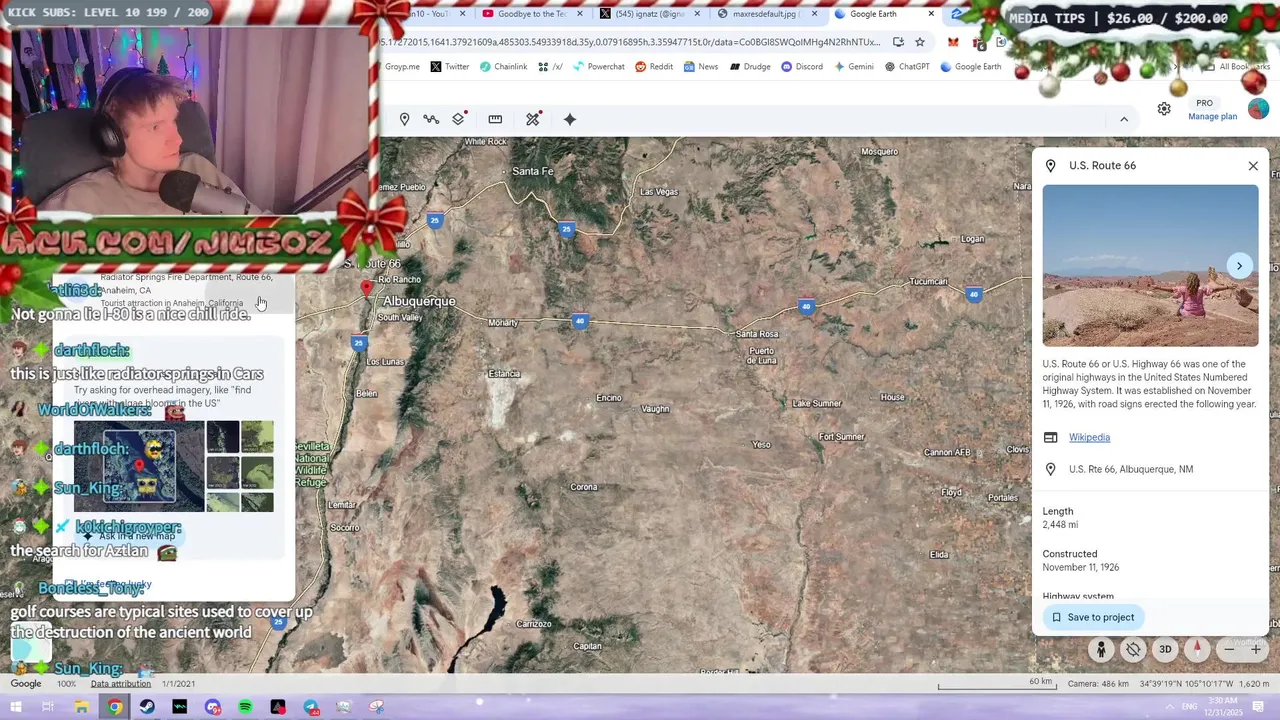Choose the draw path tool

(431, 119)
